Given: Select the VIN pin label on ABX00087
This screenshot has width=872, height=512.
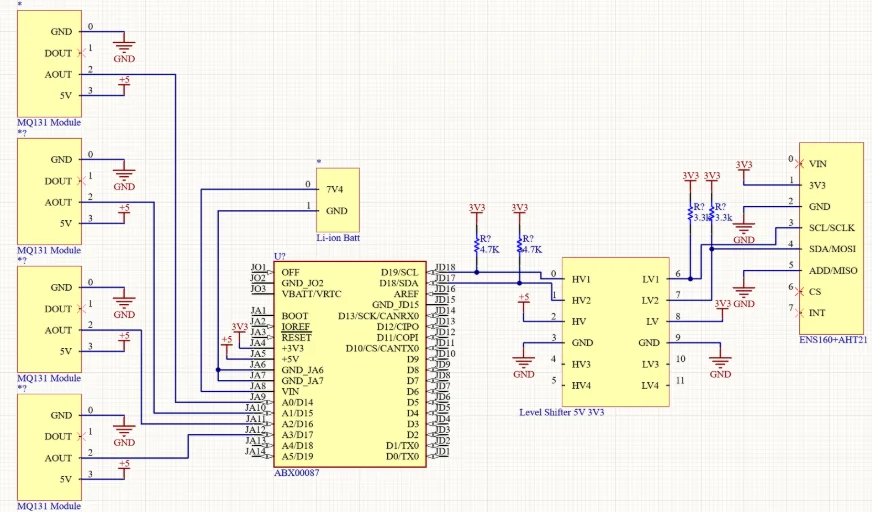Looking at the screenshot, I should coord(290,391).
